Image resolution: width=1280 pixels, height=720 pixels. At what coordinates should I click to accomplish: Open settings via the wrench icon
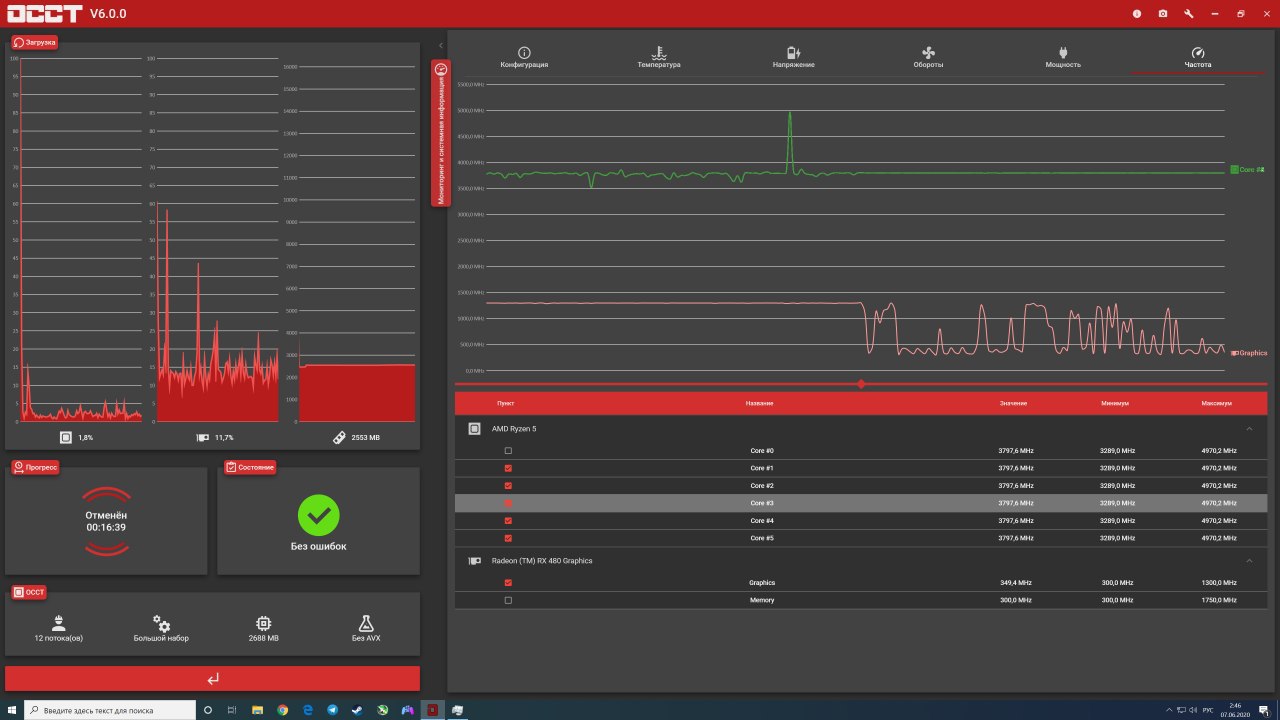pos(1189,14)
